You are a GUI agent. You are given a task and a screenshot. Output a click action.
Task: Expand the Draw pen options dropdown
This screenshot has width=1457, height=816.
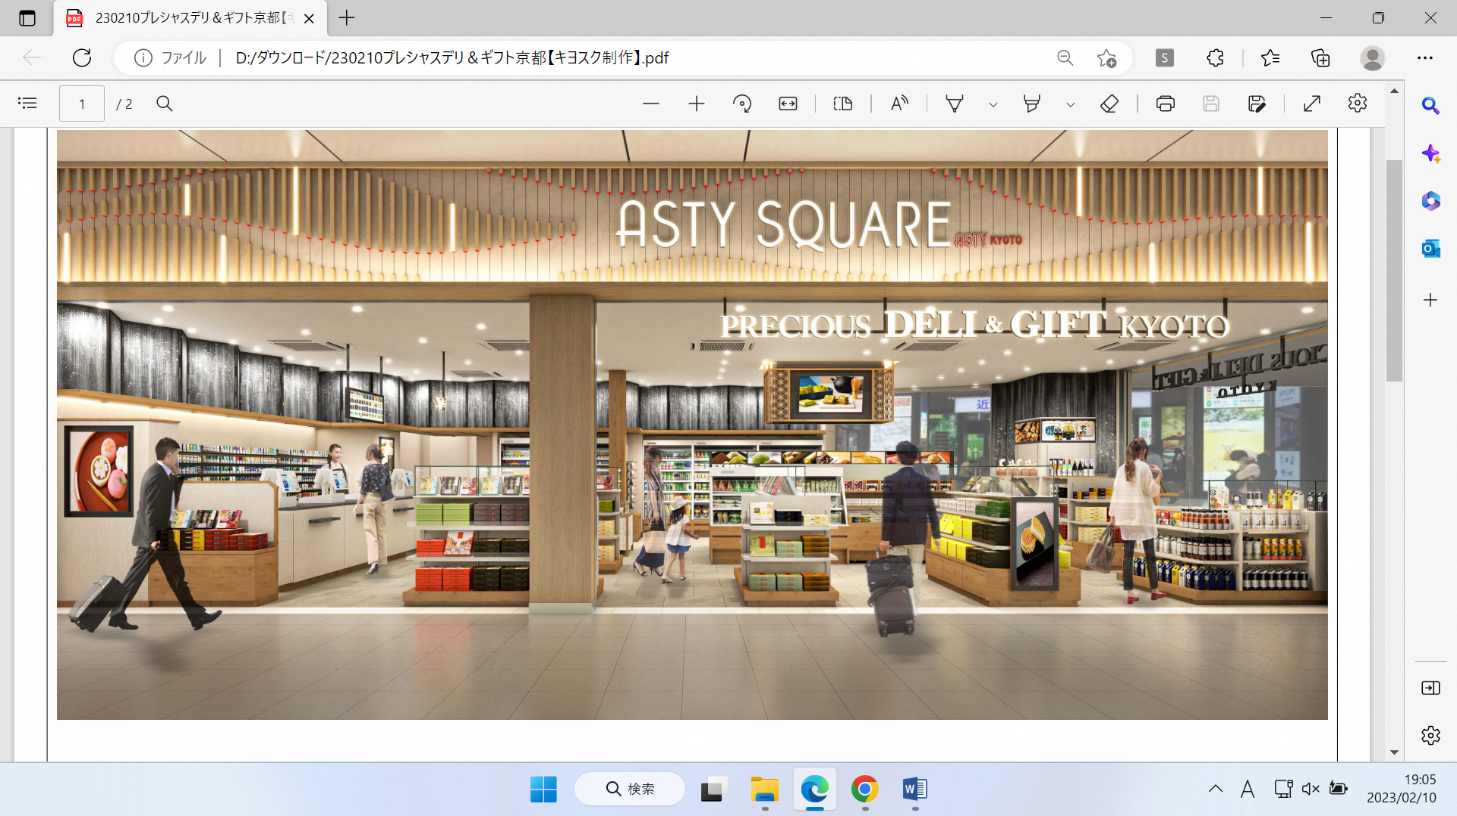pyautogui.click(x=993, y=104)
